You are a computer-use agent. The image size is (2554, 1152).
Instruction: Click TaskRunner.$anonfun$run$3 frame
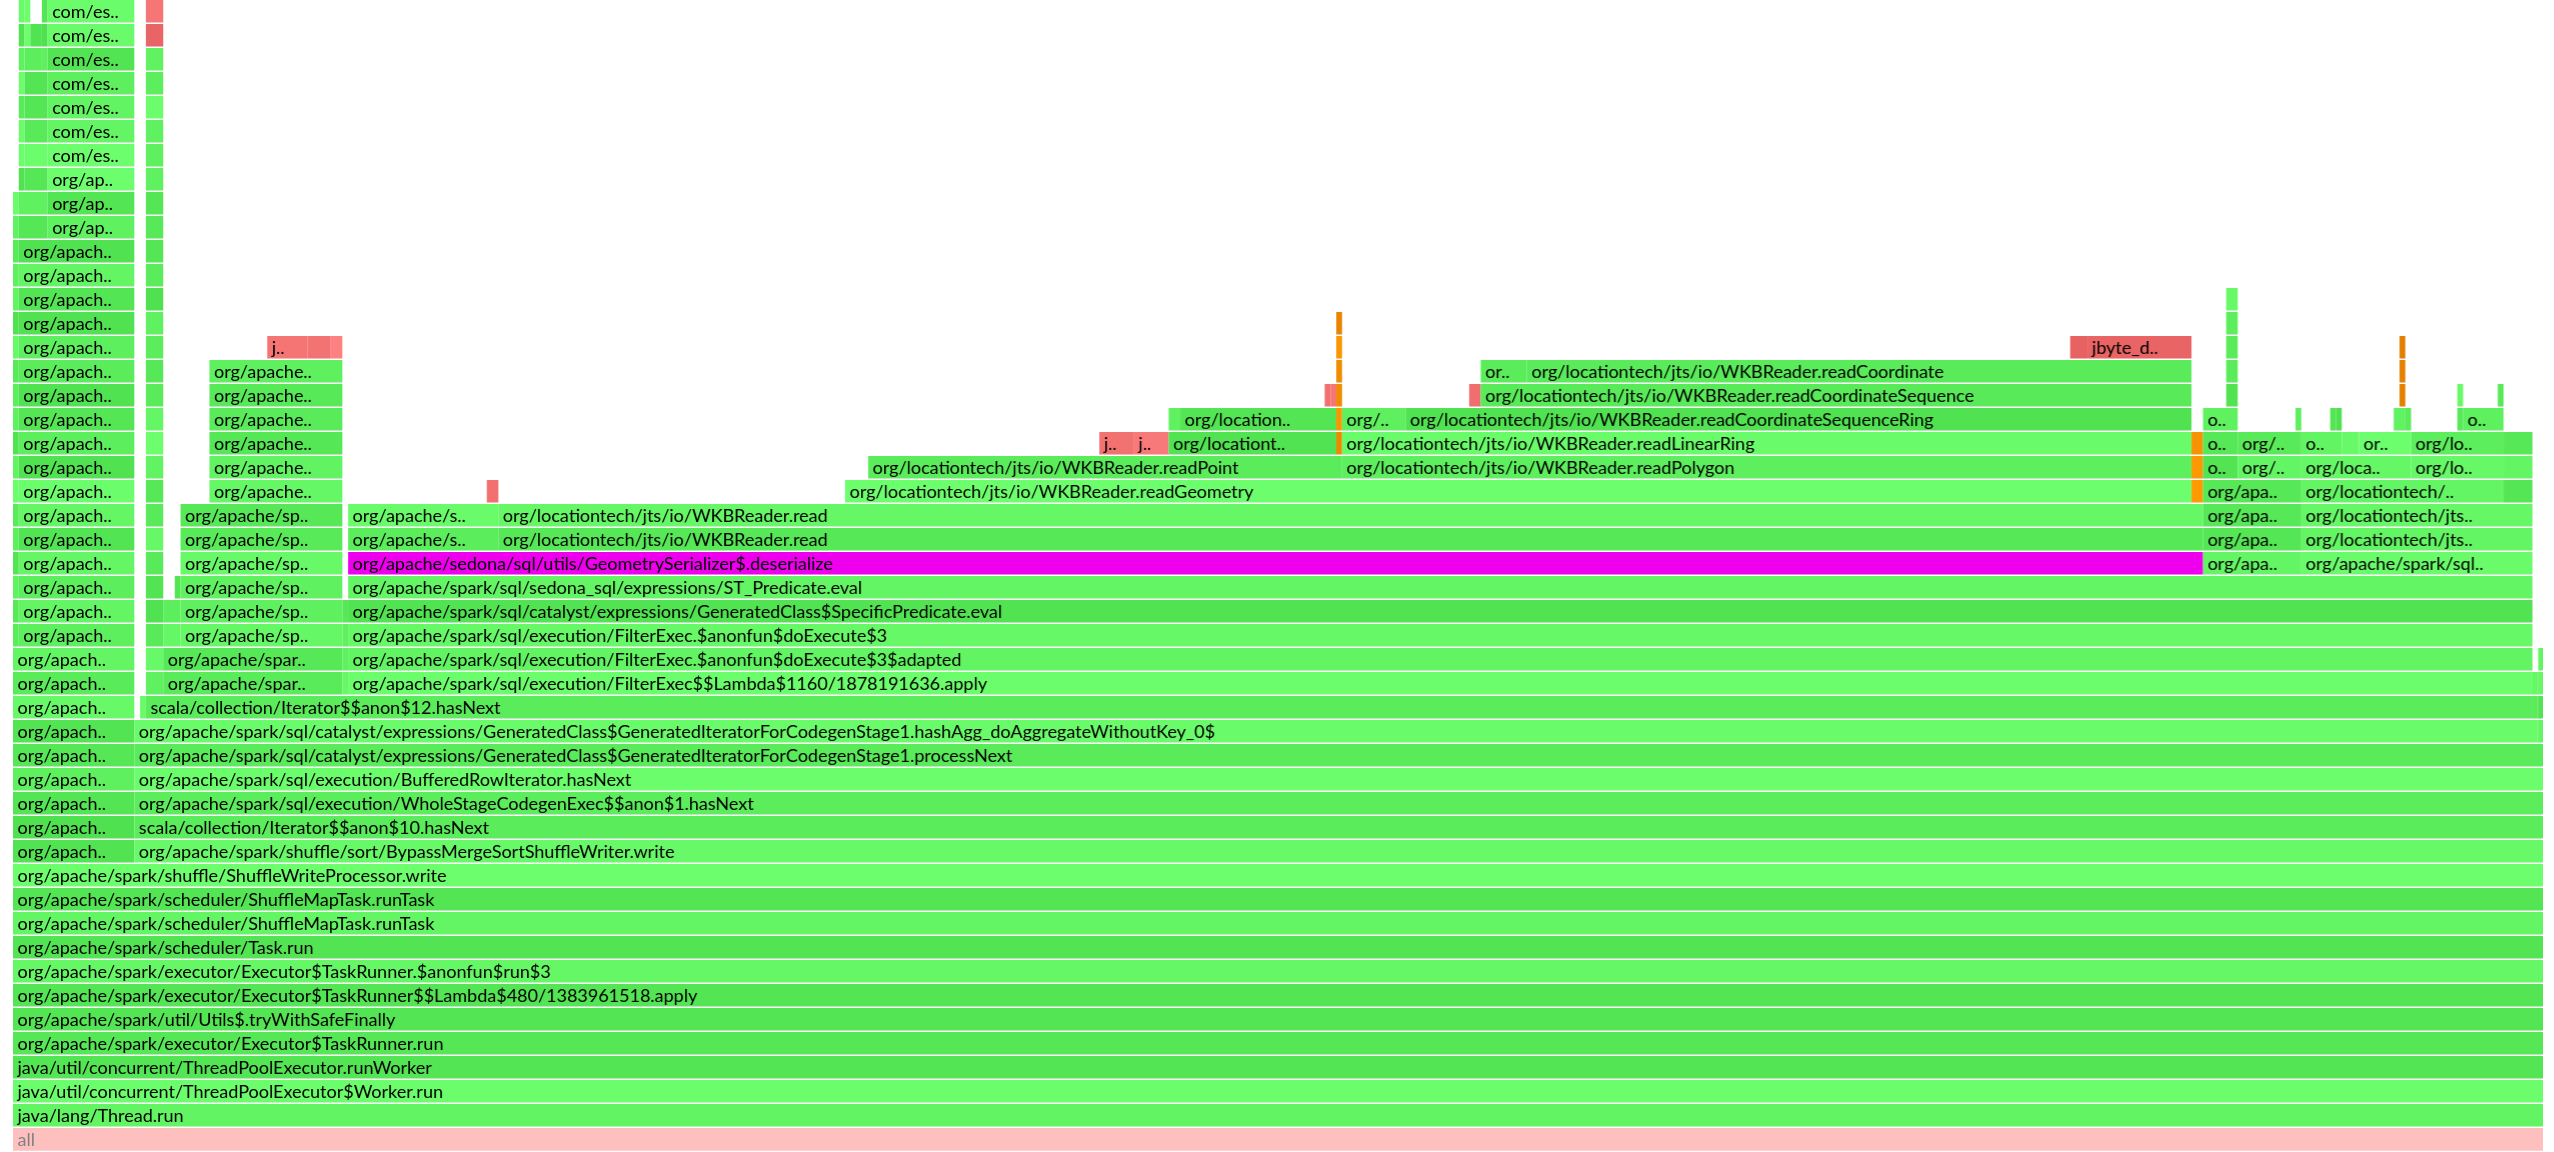(1277, 972)
